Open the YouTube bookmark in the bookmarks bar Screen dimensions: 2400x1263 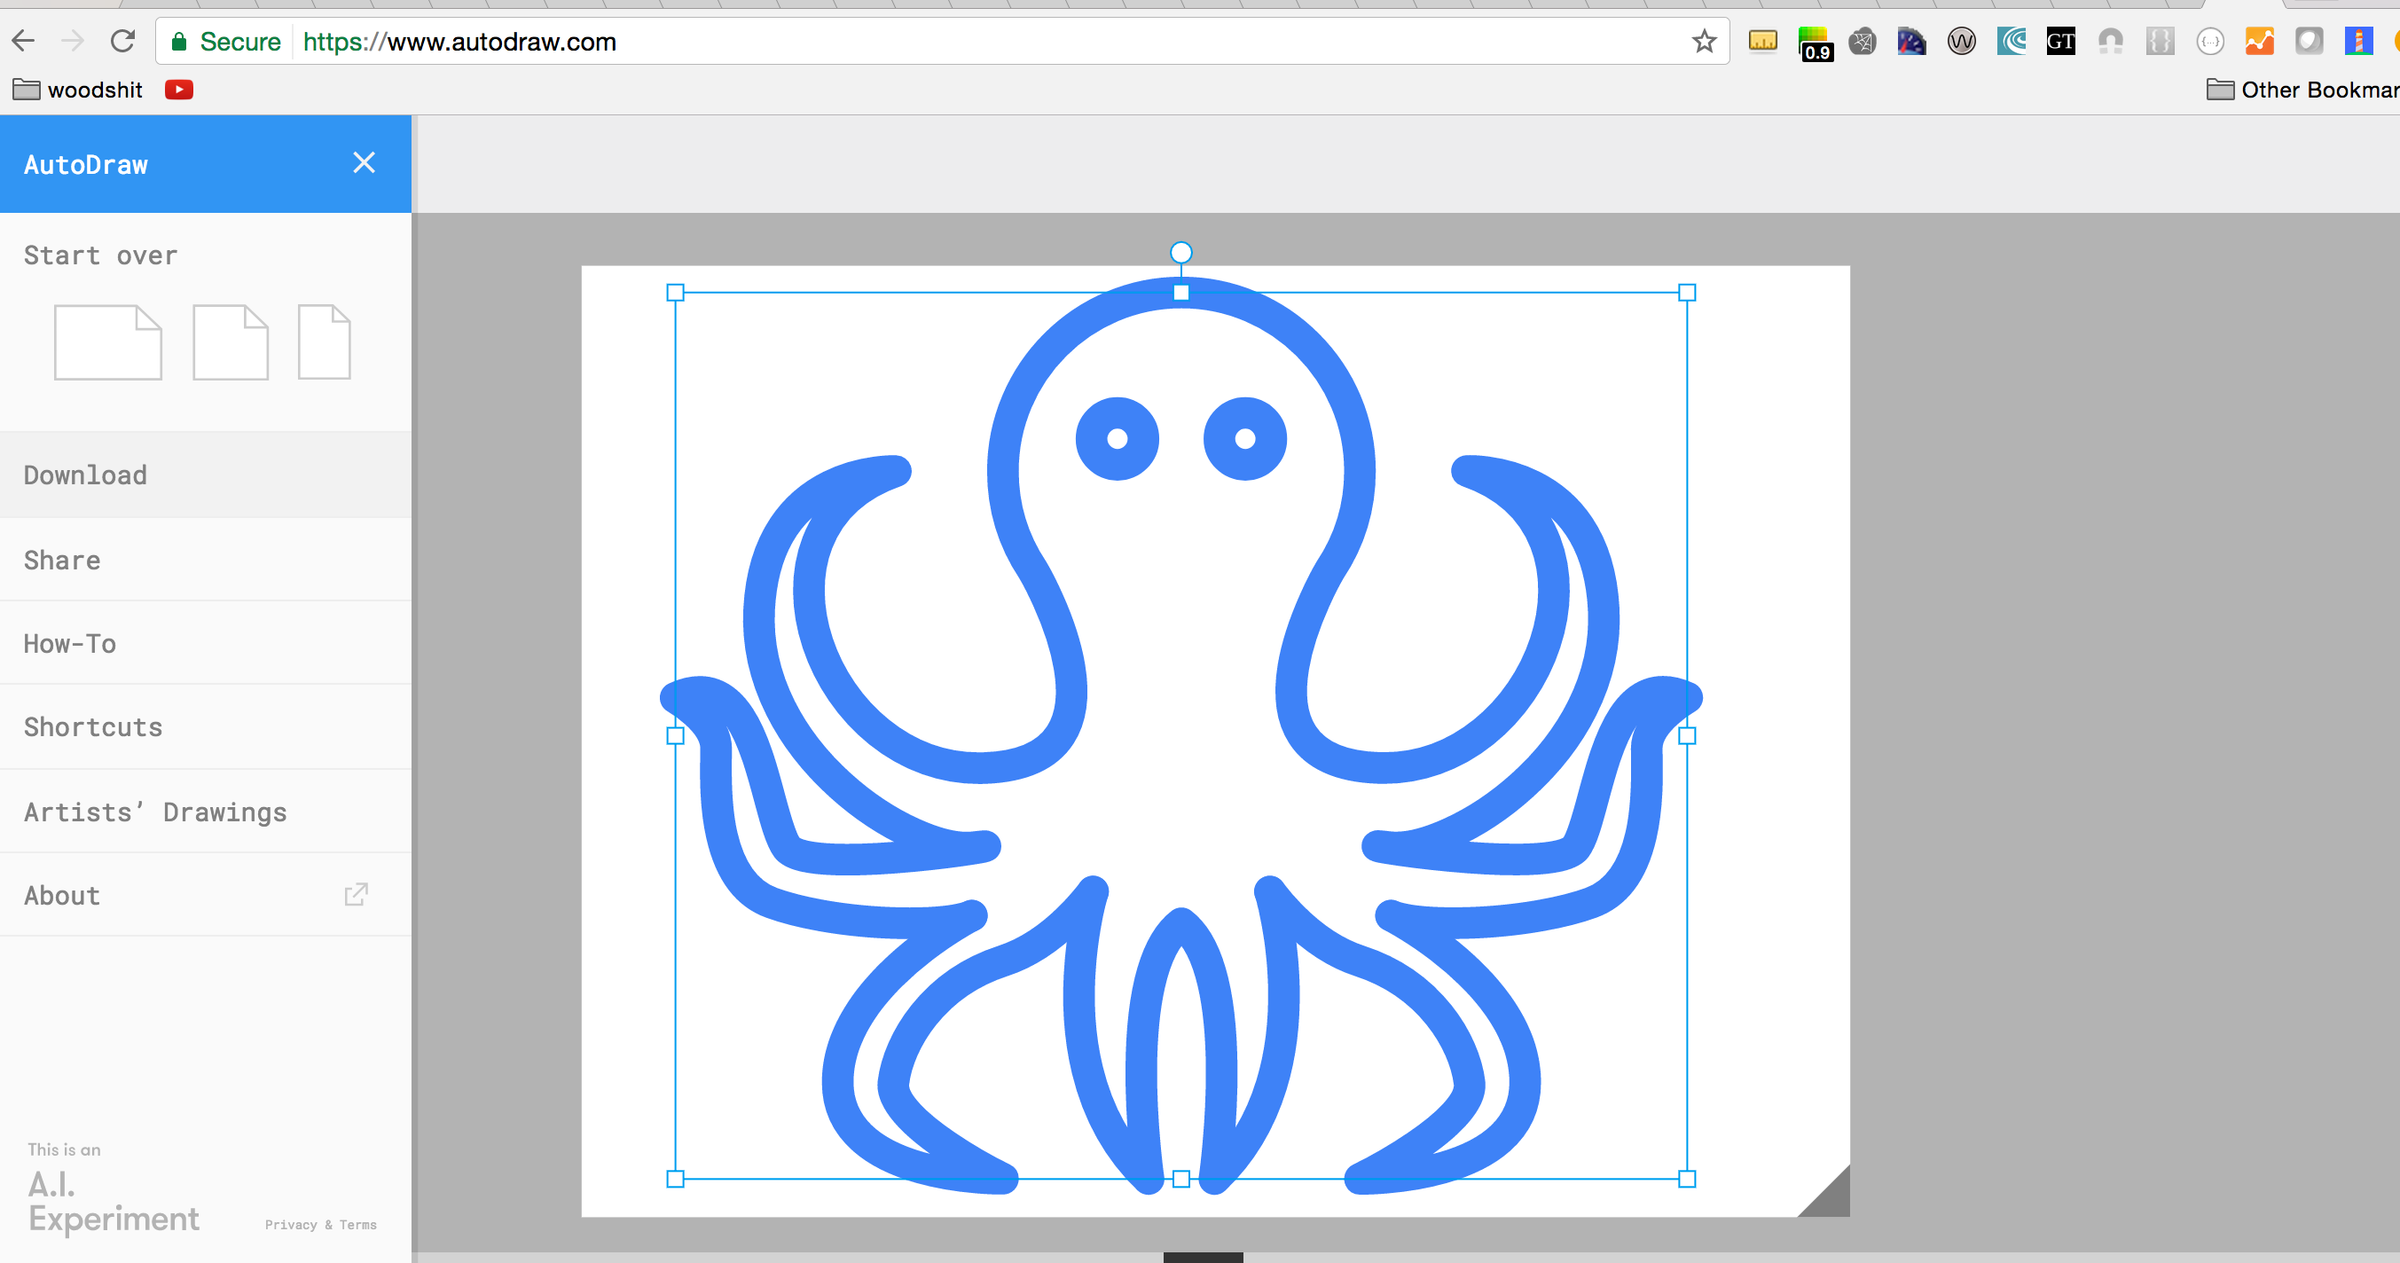coord(178,89)
